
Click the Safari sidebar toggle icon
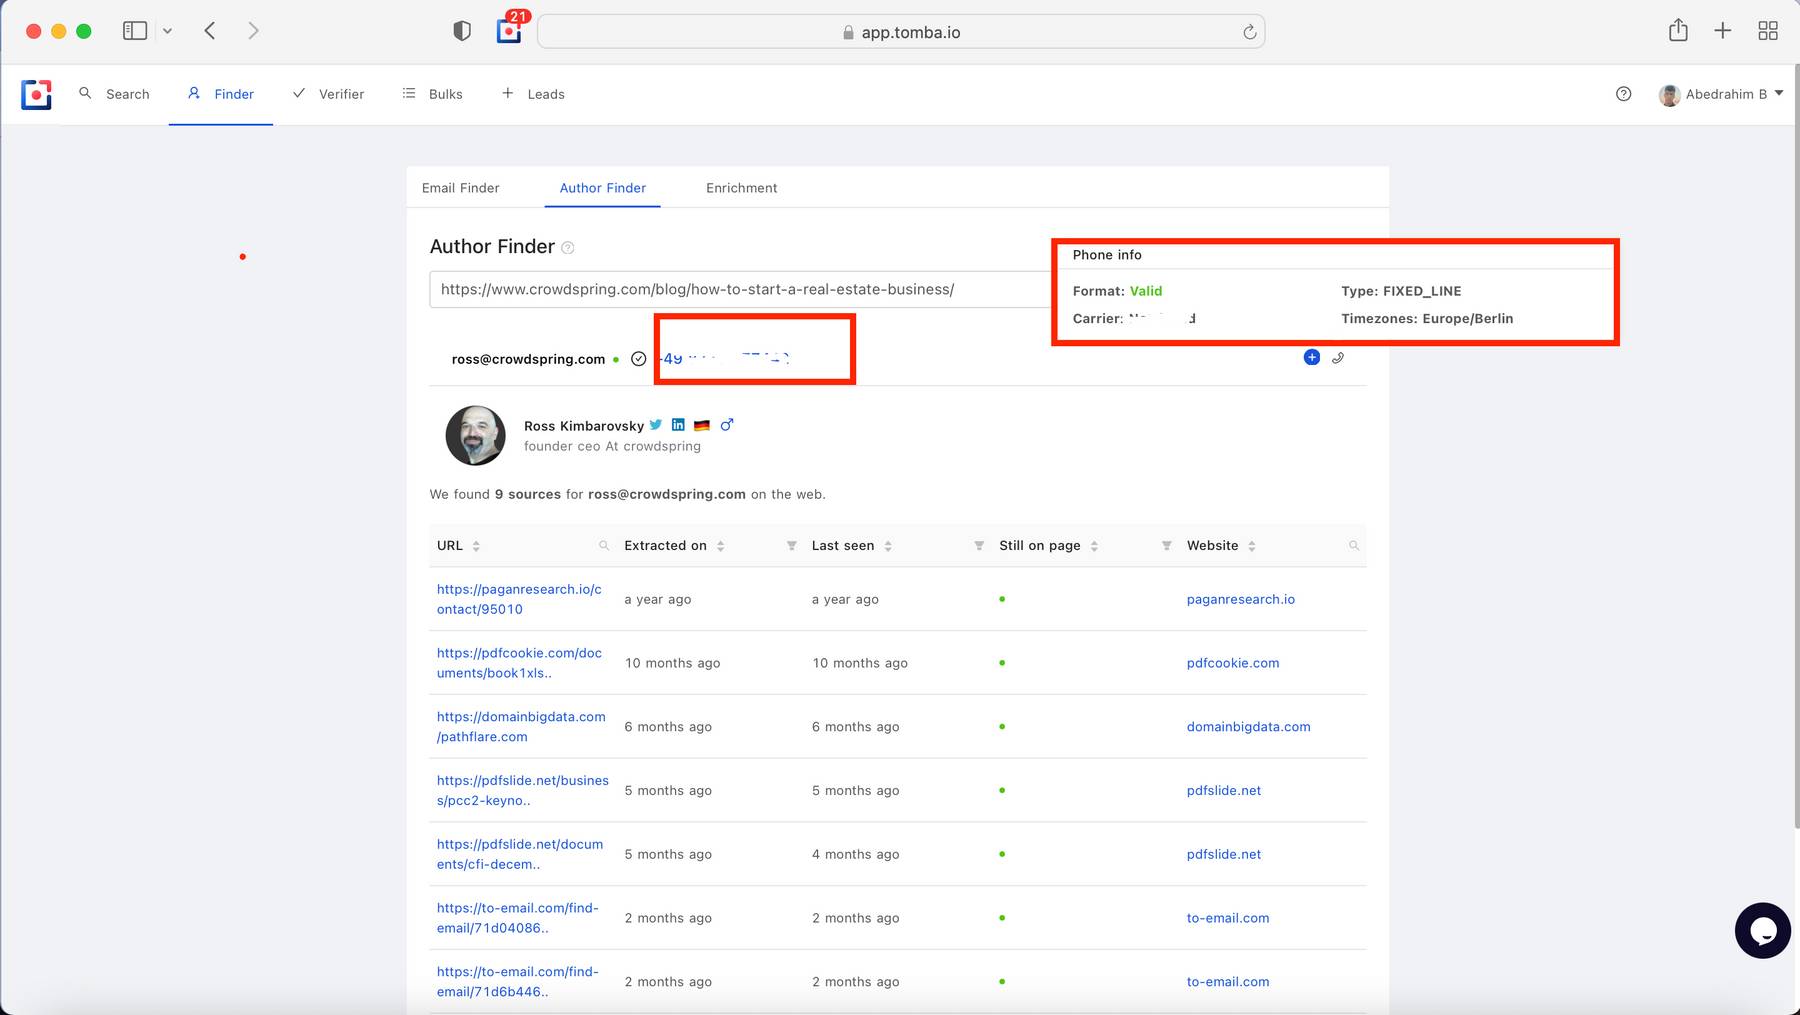tap(135, 31)
